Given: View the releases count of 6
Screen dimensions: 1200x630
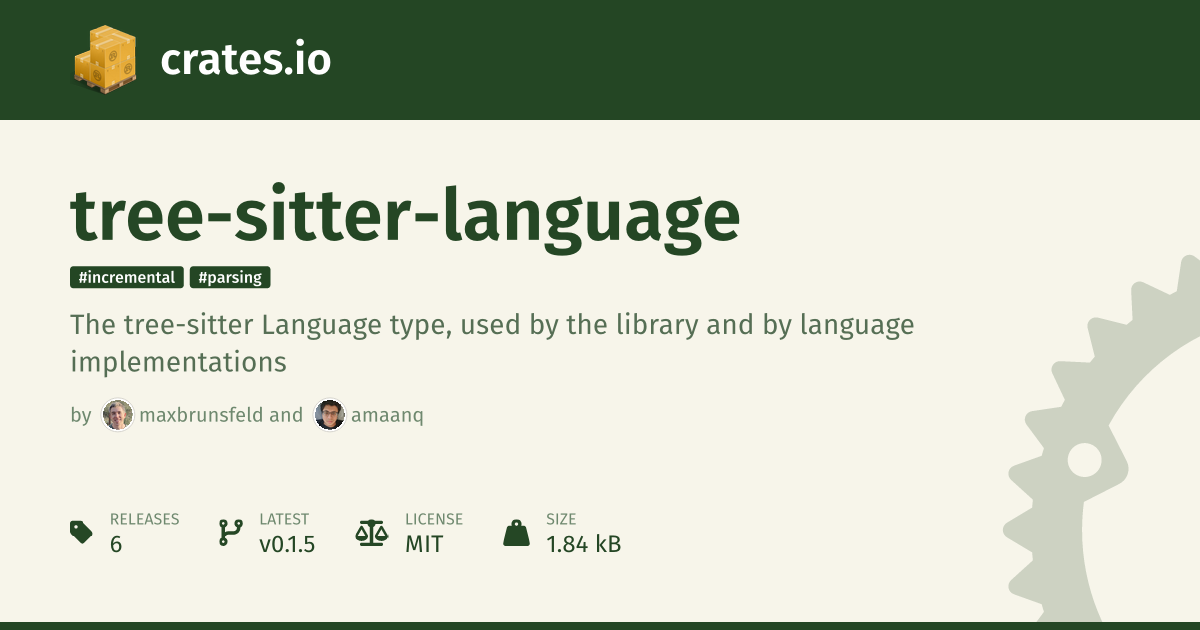Looking at the screenshot, I should click(116, 544).
